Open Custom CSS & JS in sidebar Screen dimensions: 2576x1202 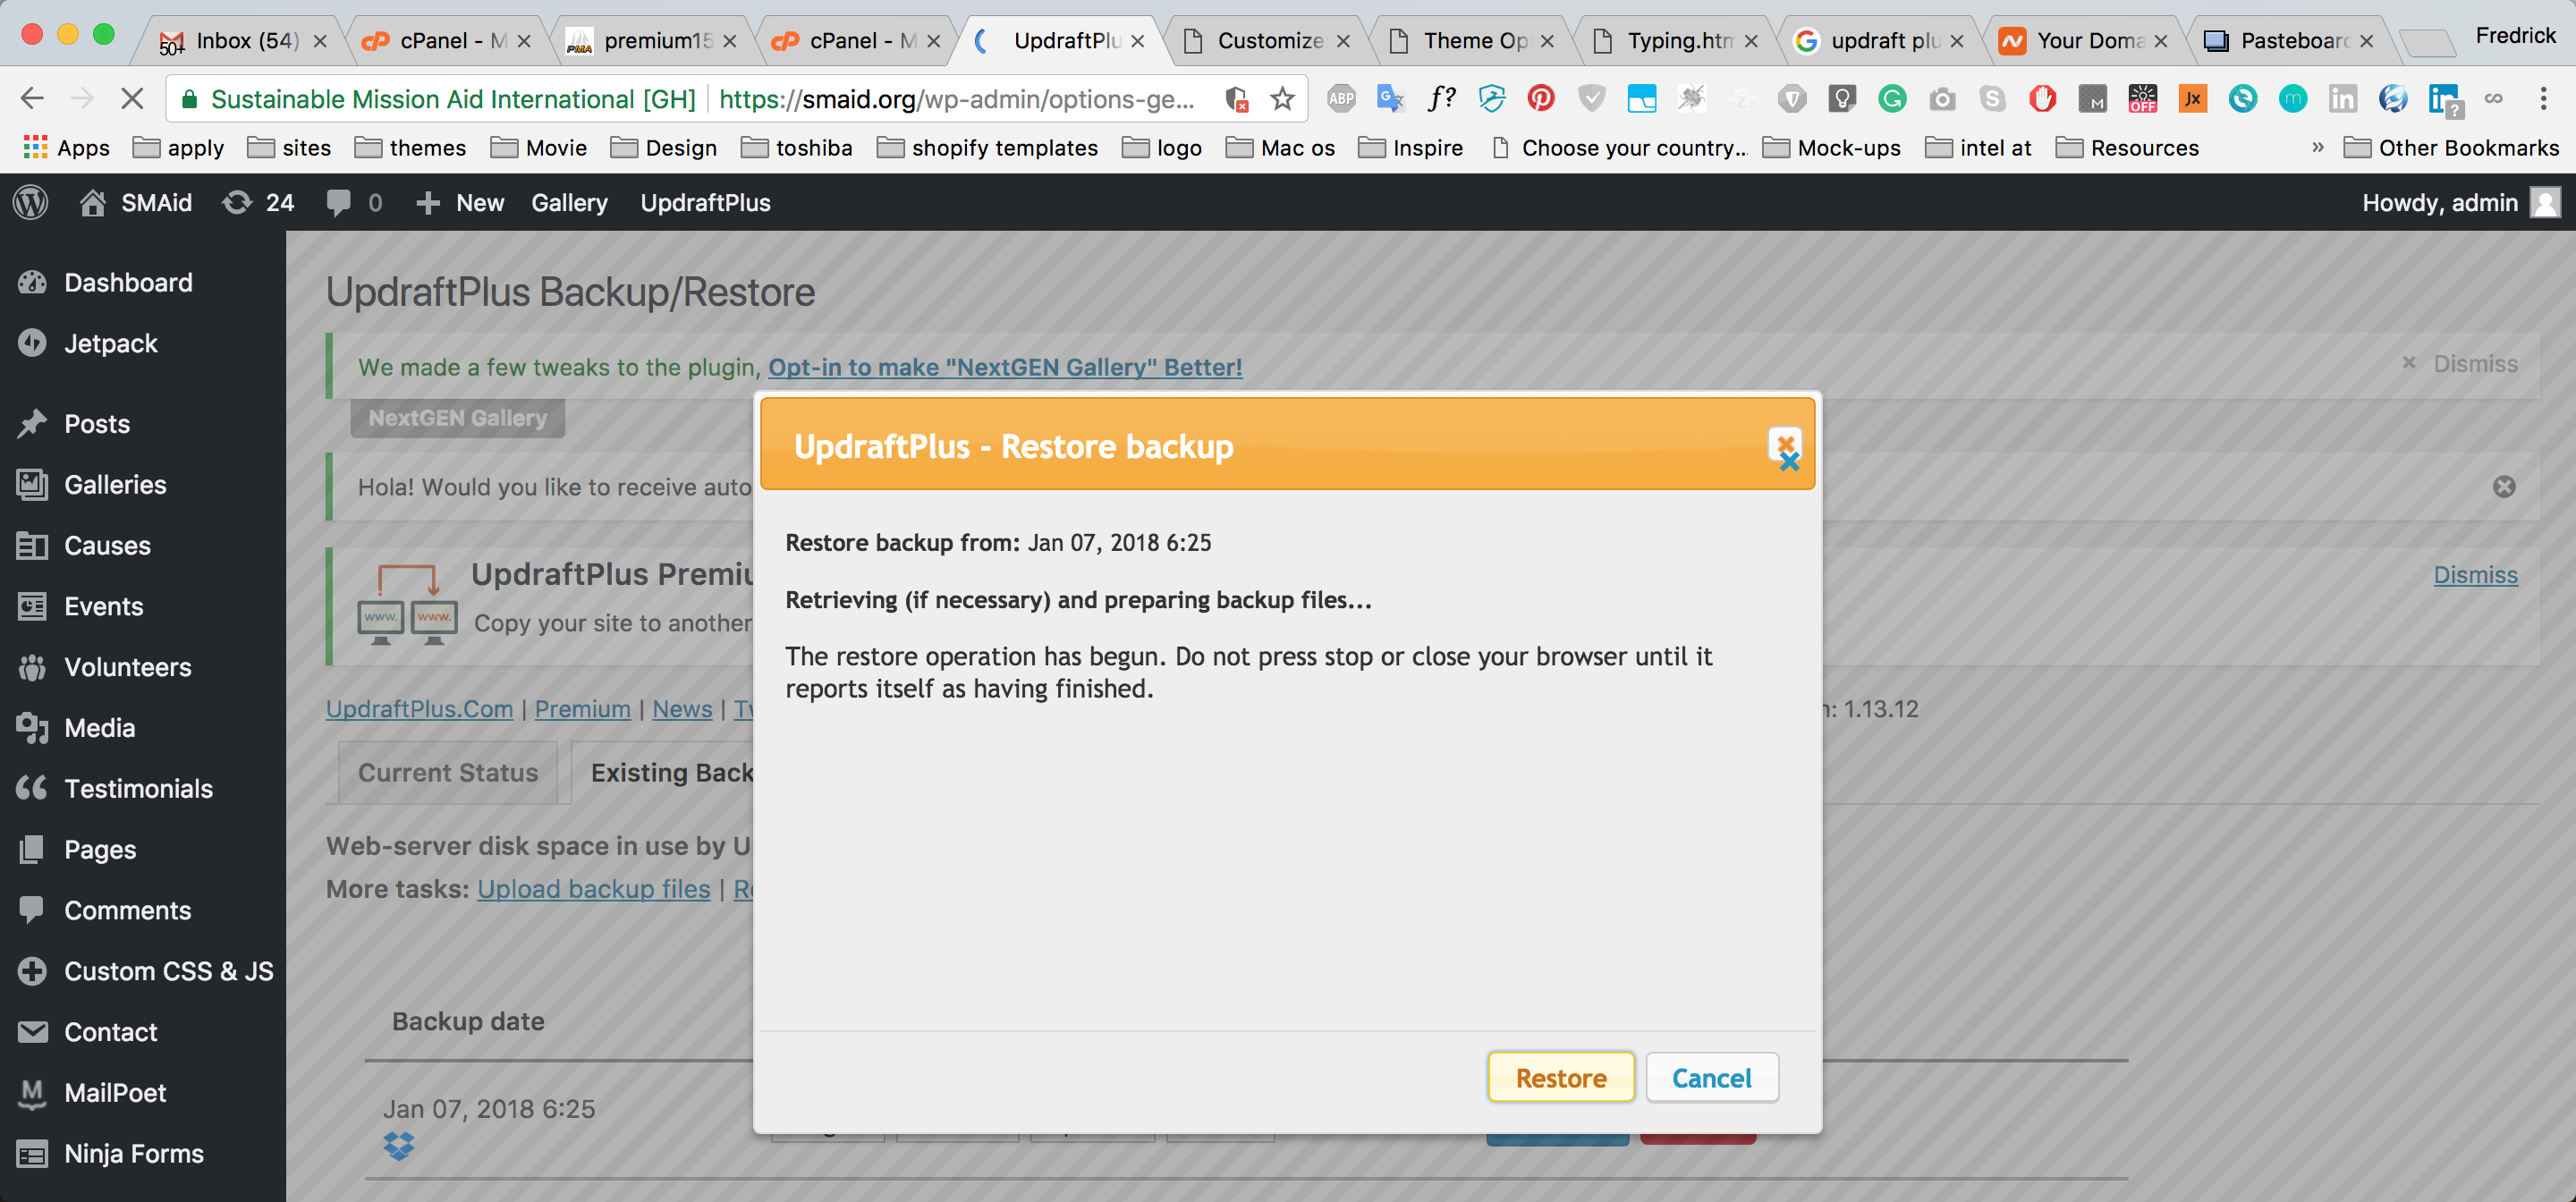point(168,971)
